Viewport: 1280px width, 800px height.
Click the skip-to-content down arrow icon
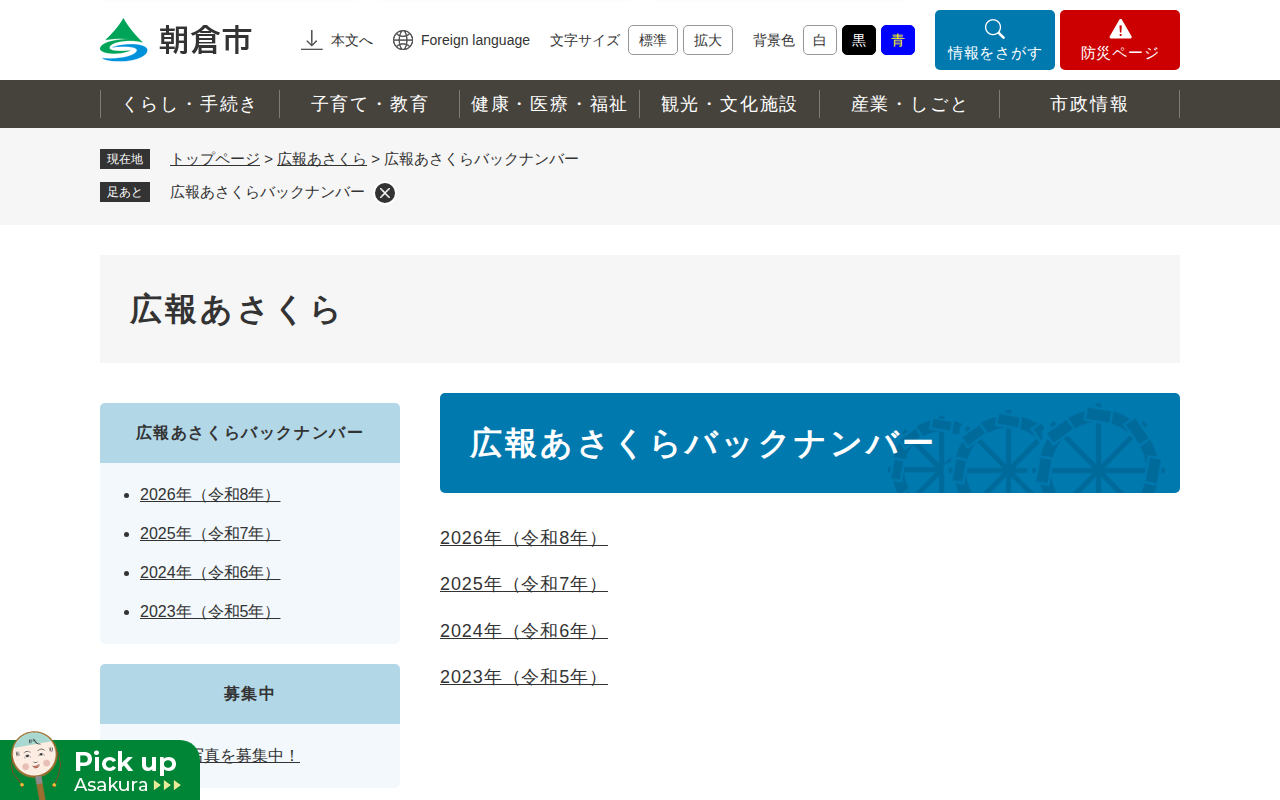(312, 40)
